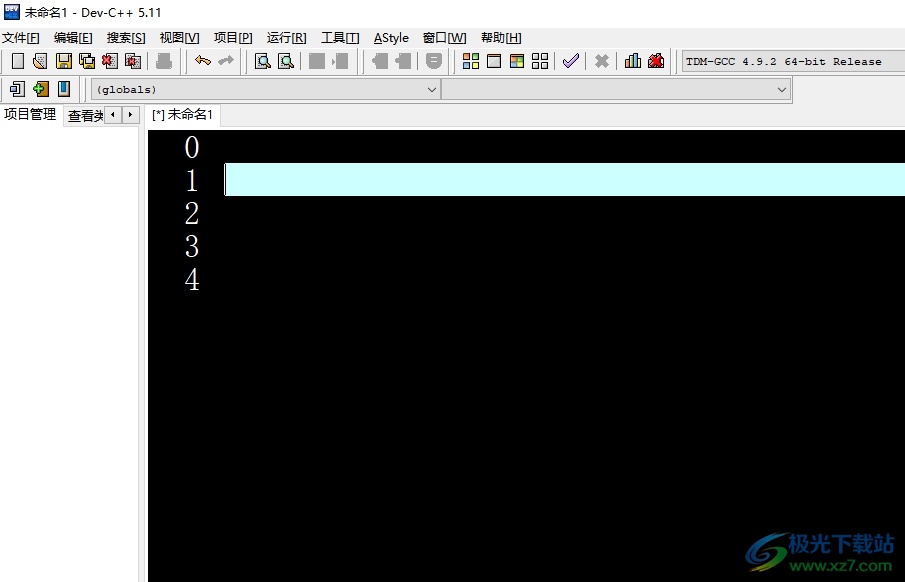This screenshot has width=905, height=582.
Task: Click the goto bookmark icon
Action: [402, 61]
